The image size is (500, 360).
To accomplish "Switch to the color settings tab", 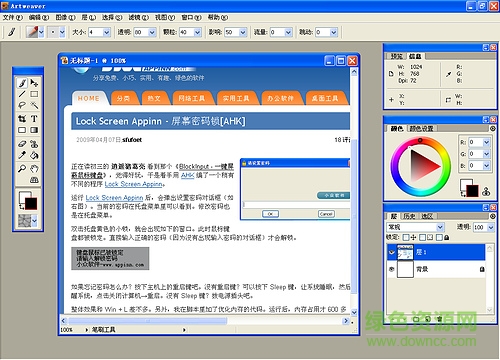I will click(x=421, y=129).
